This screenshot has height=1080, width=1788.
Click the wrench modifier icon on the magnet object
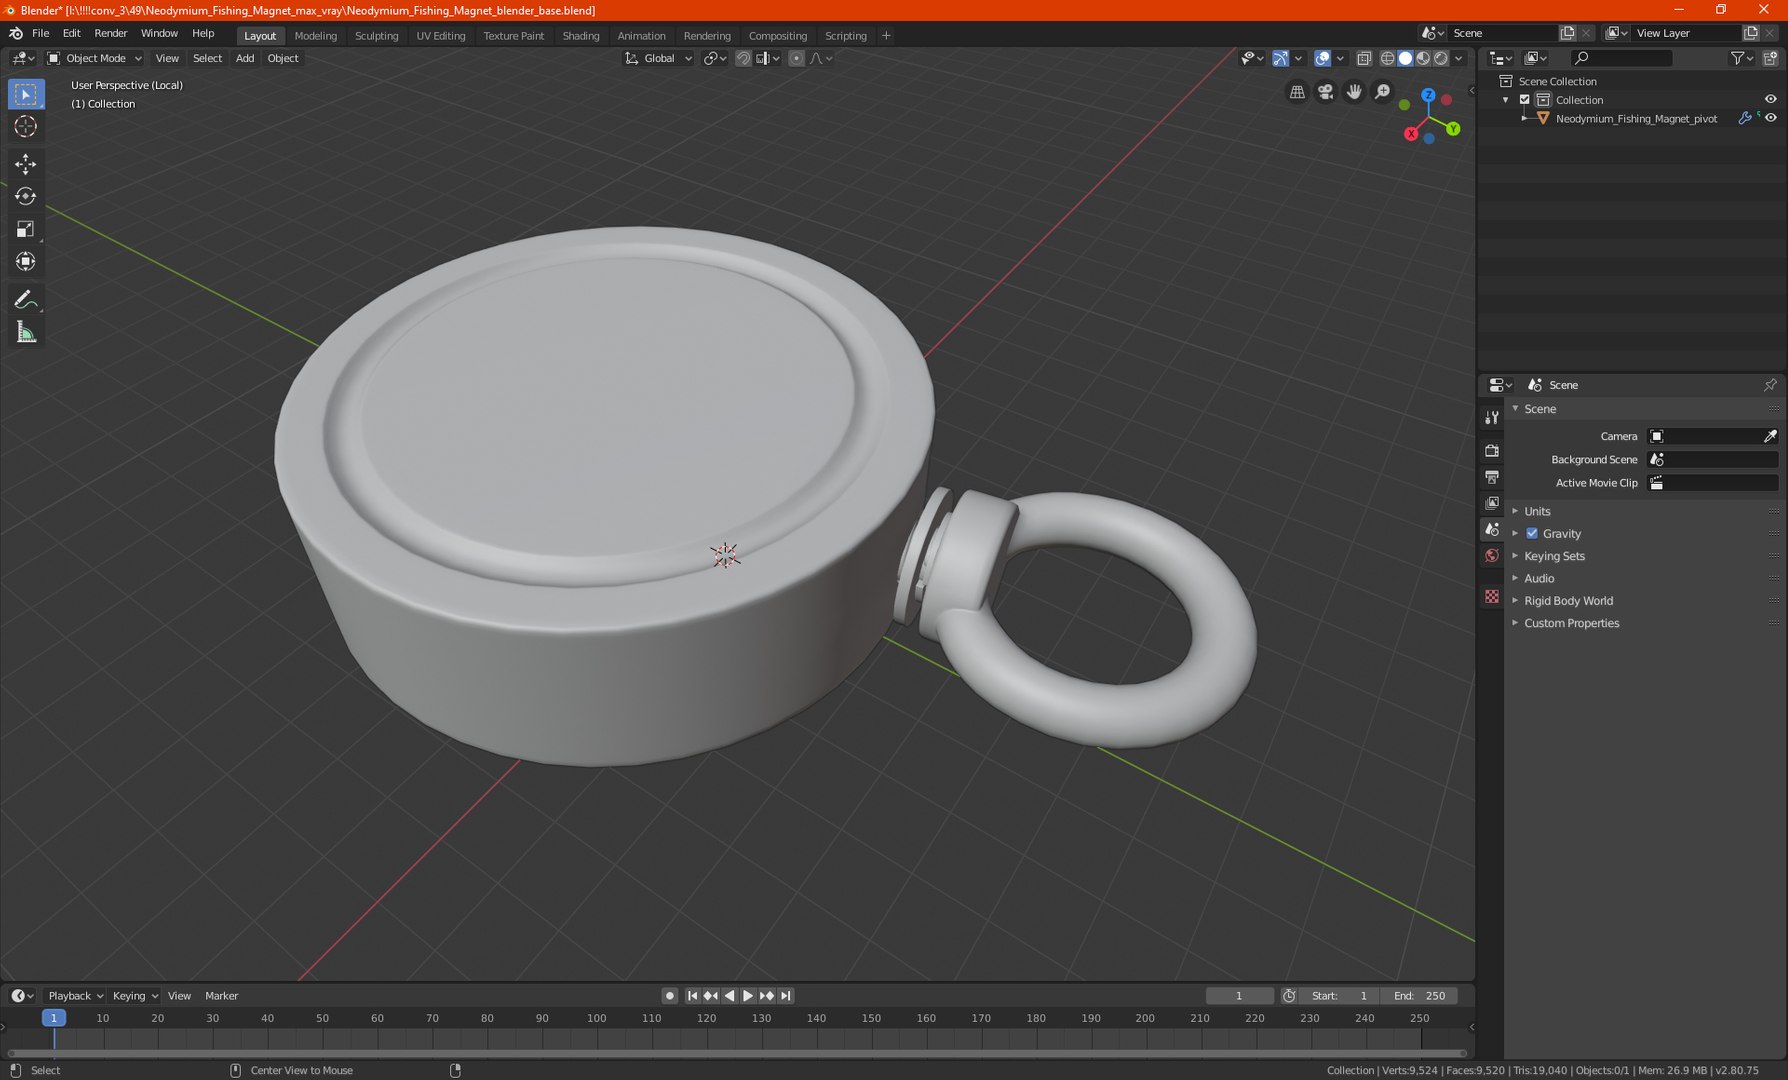[x=1745, y=118]
